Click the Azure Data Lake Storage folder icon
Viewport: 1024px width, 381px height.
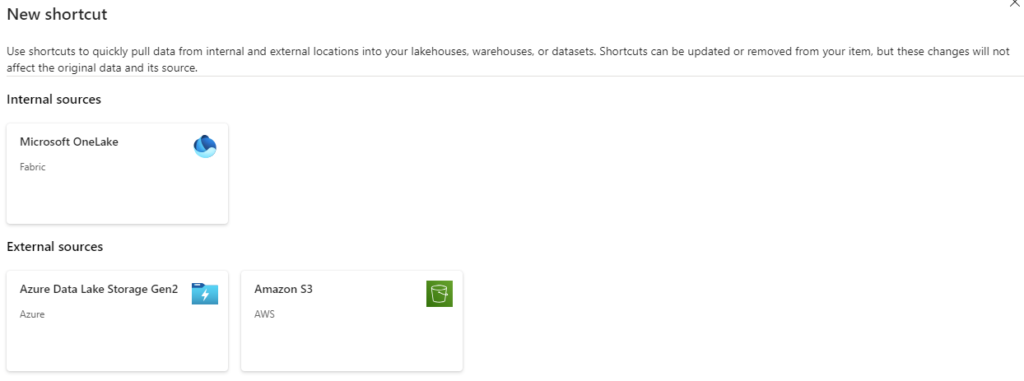(204, 294)
